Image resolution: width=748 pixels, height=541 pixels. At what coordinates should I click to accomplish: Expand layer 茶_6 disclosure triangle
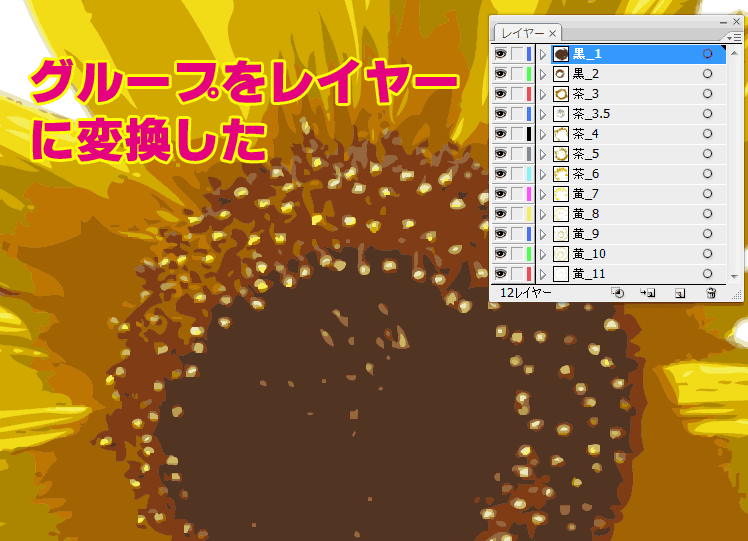click(x=543, y=175)
